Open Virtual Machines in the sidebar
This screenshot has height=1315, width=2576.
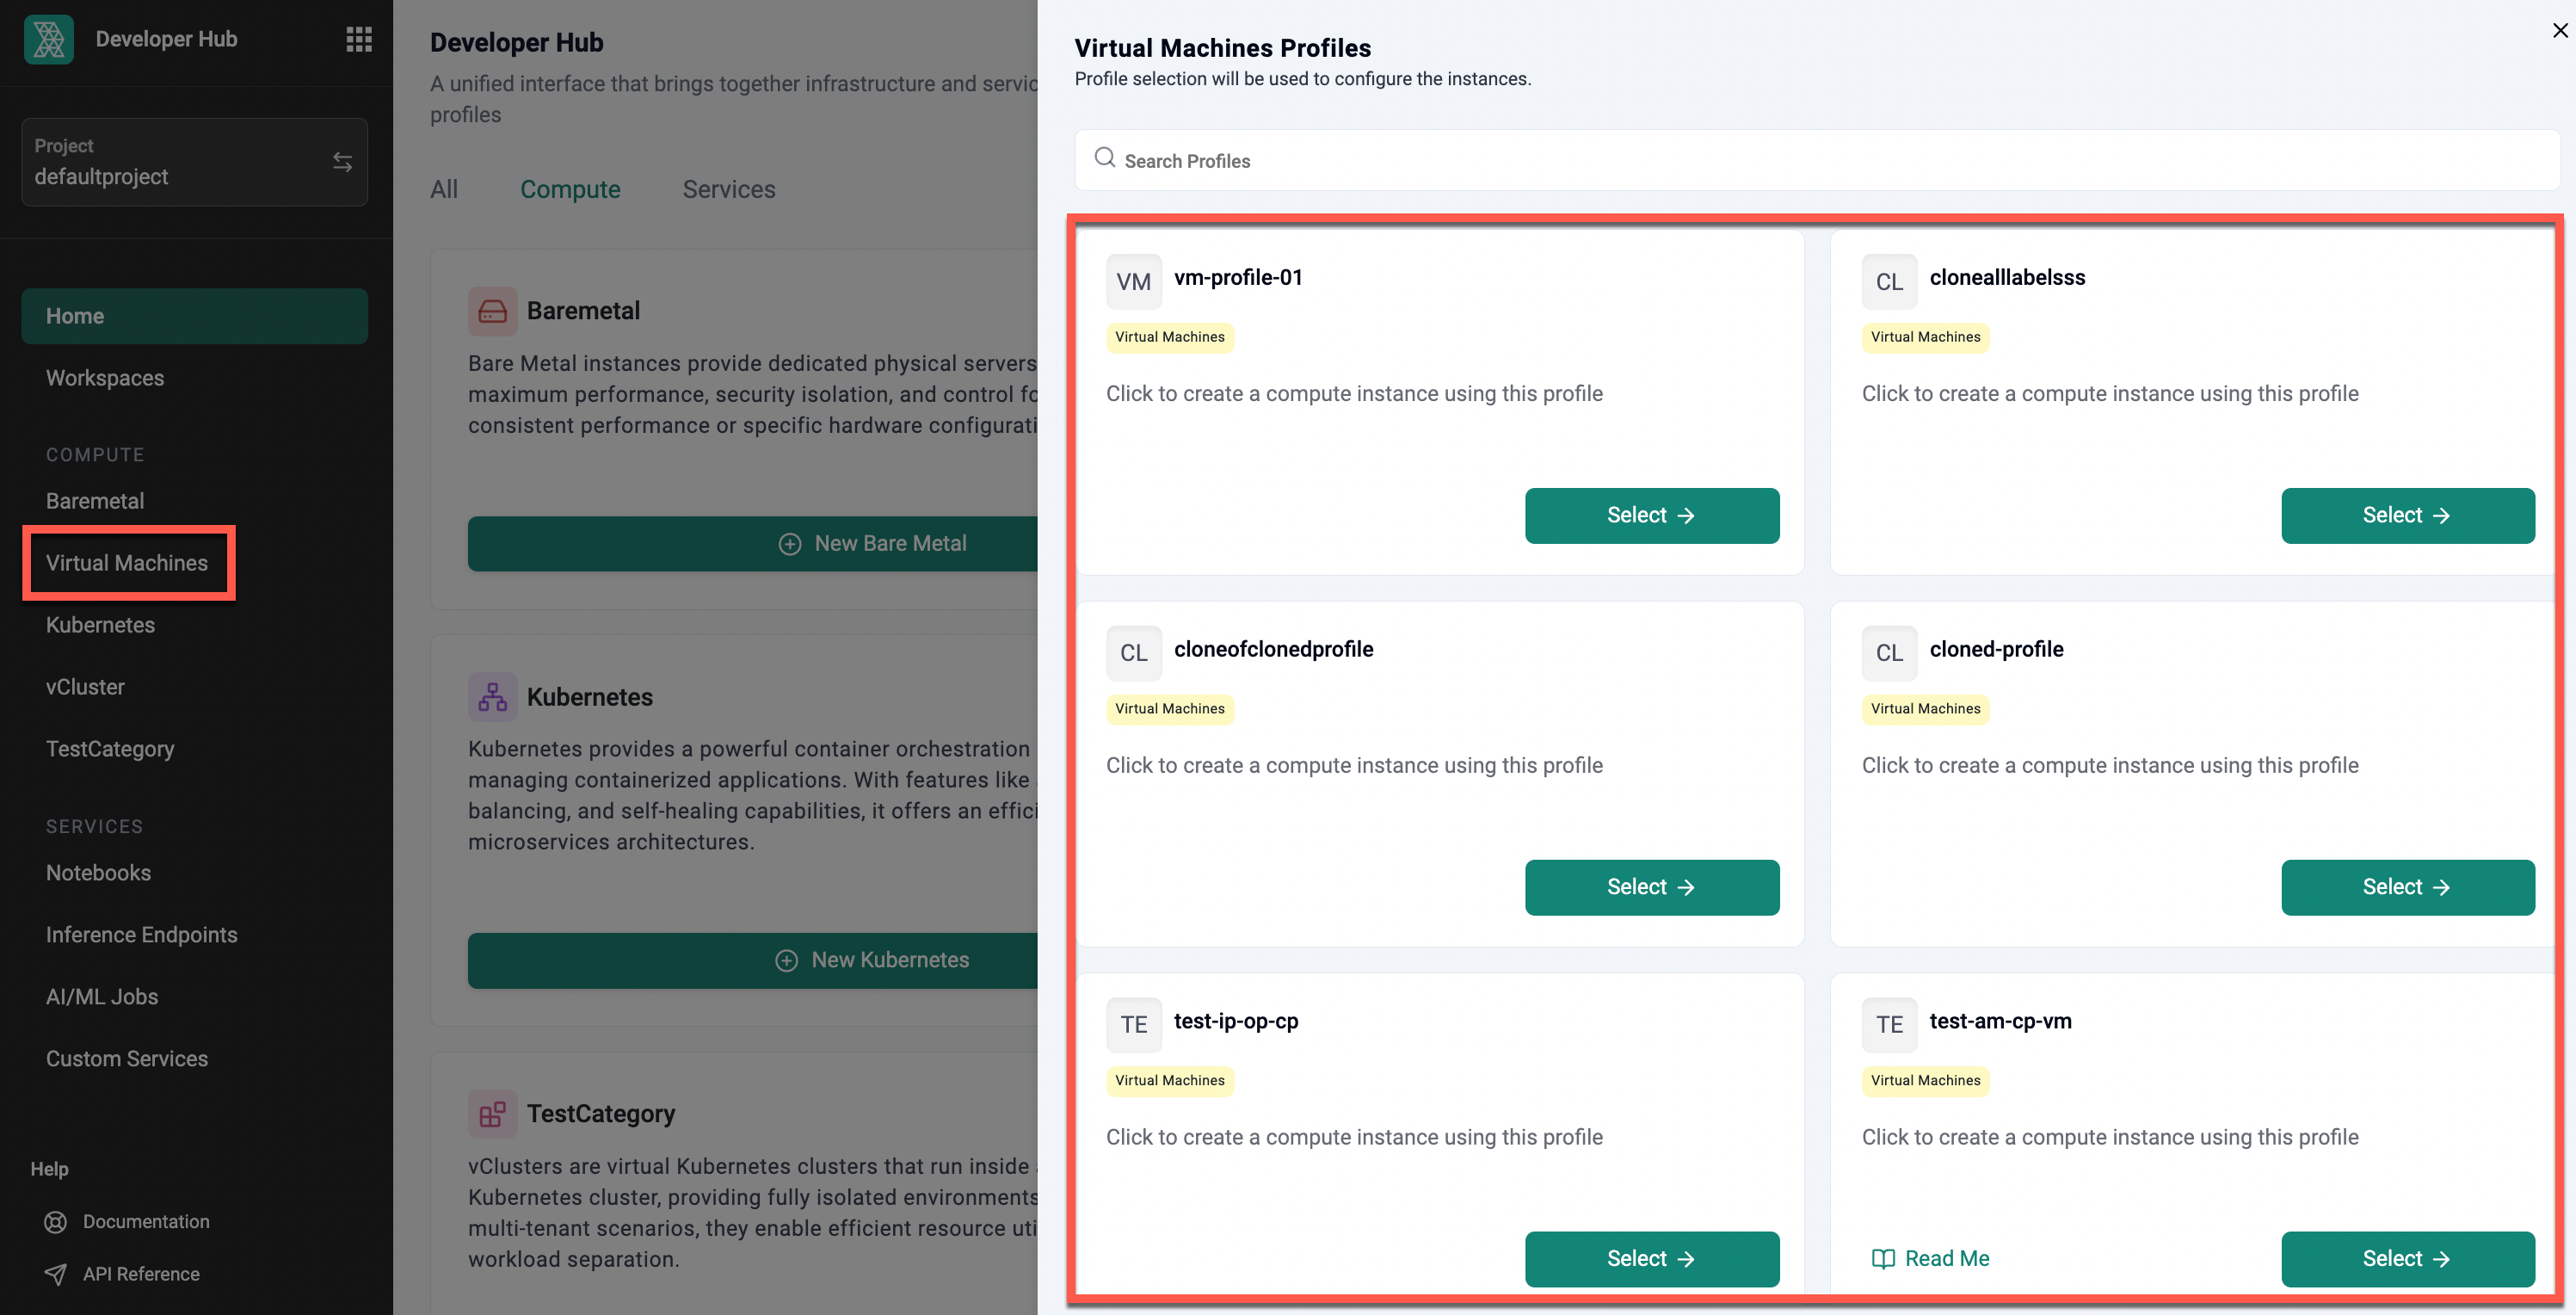(127, 563)
